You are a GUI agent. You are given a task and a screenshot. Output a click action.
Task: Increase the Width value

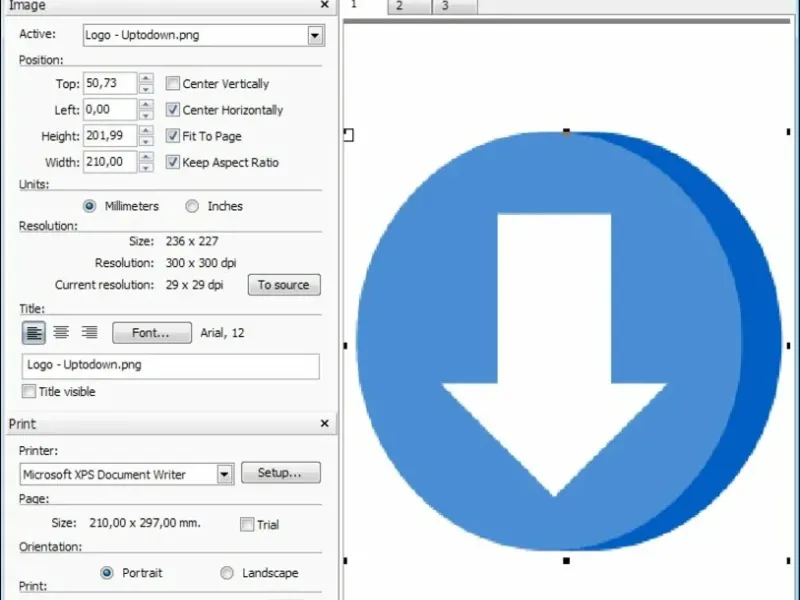(x=146, y=157)
